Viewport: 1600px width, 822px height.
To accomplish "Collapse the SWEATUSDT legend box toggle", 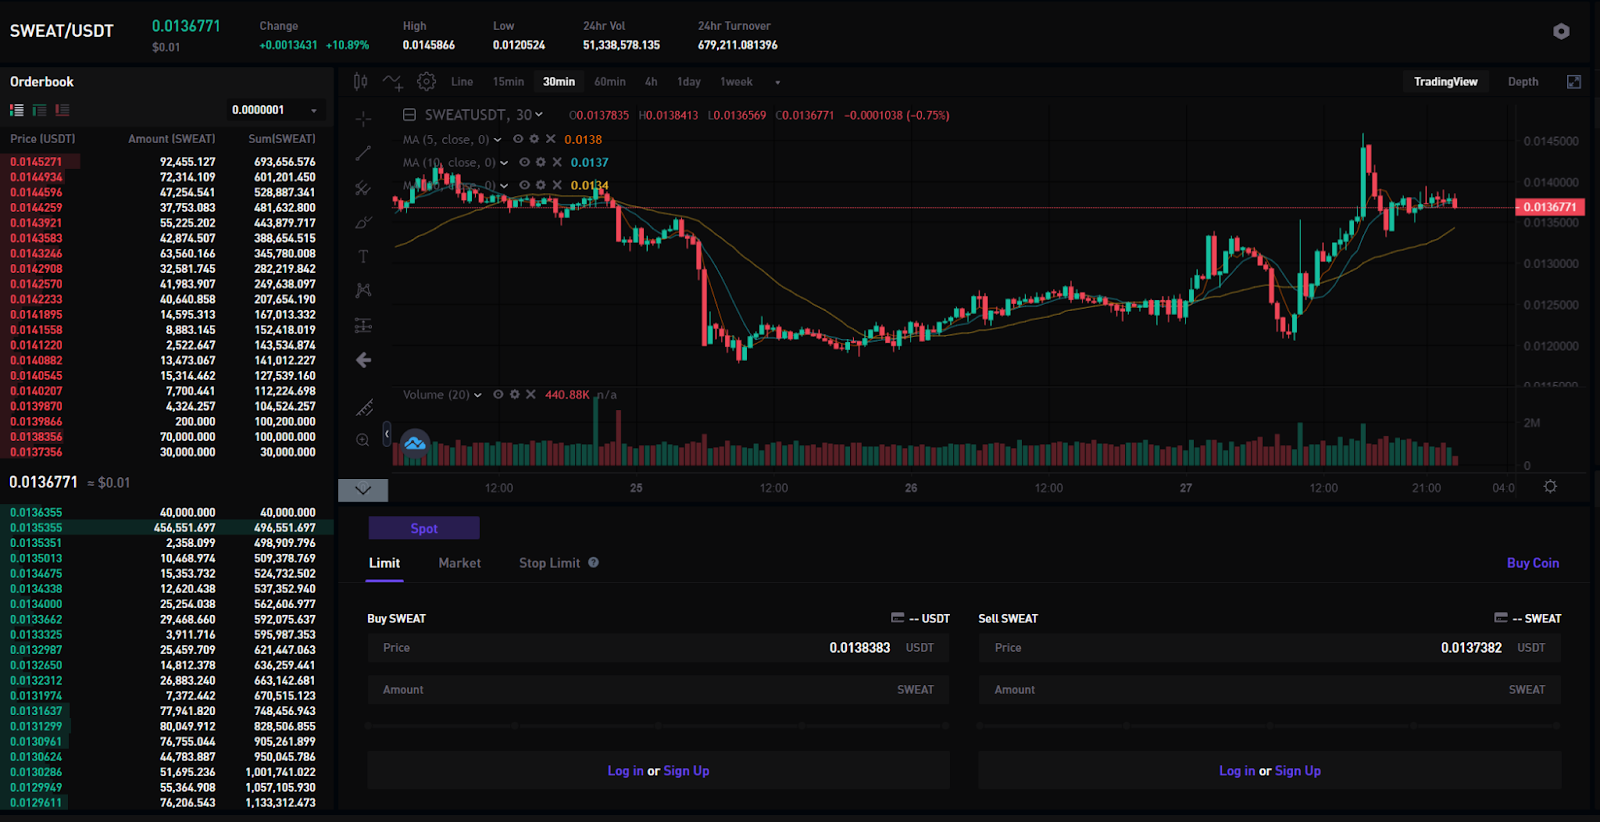I will coord(409,115).
